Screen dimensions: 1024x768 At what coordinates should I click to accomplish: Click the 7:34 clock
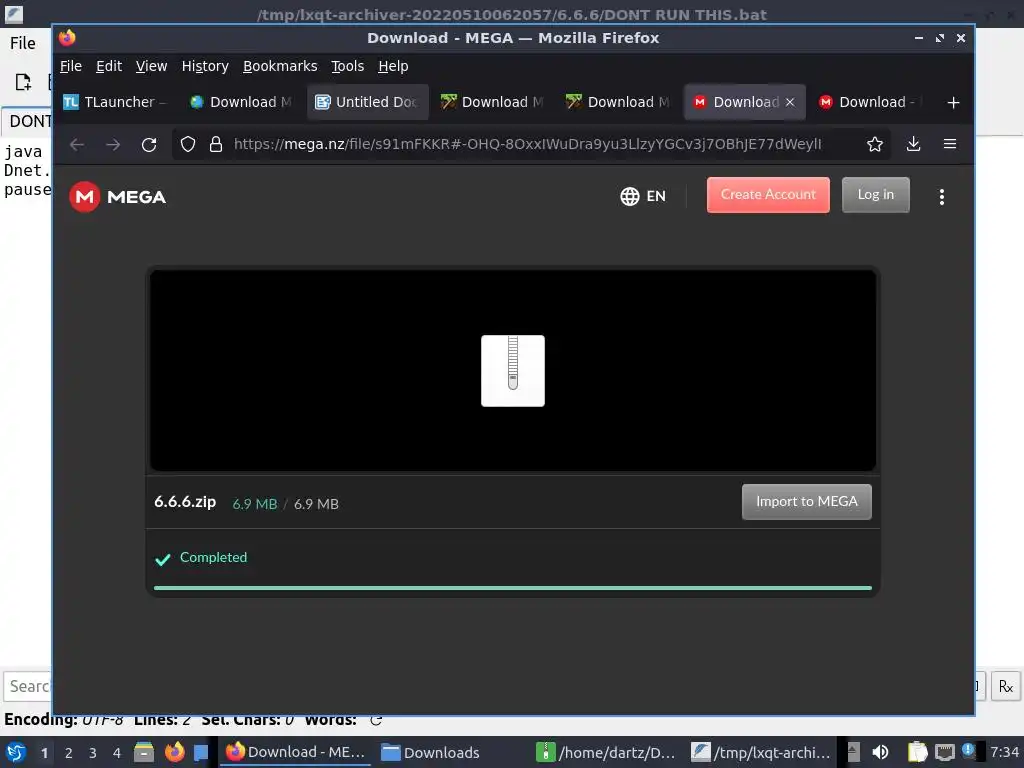(x=1004, y=752)
